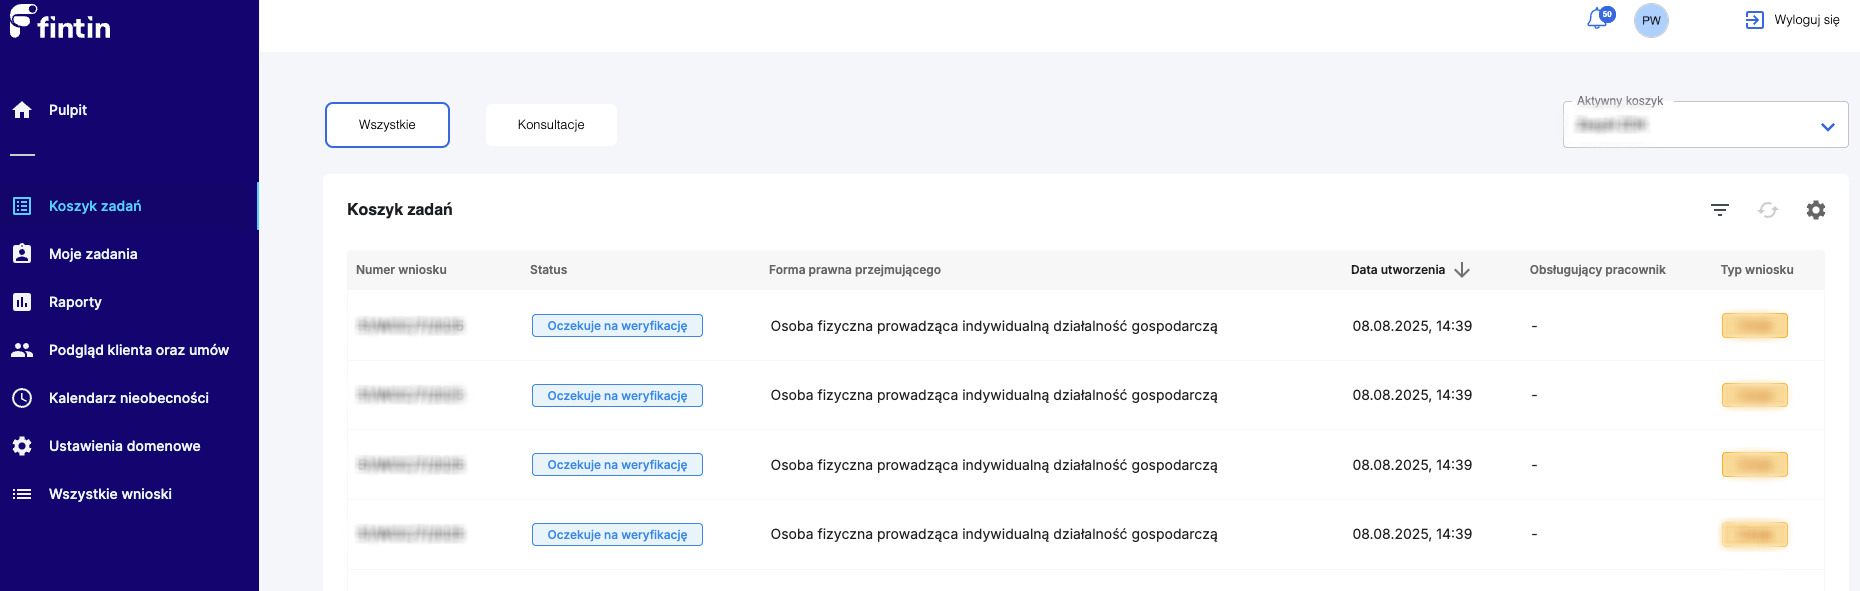Click the Raporty chart icon

[22, 302]
